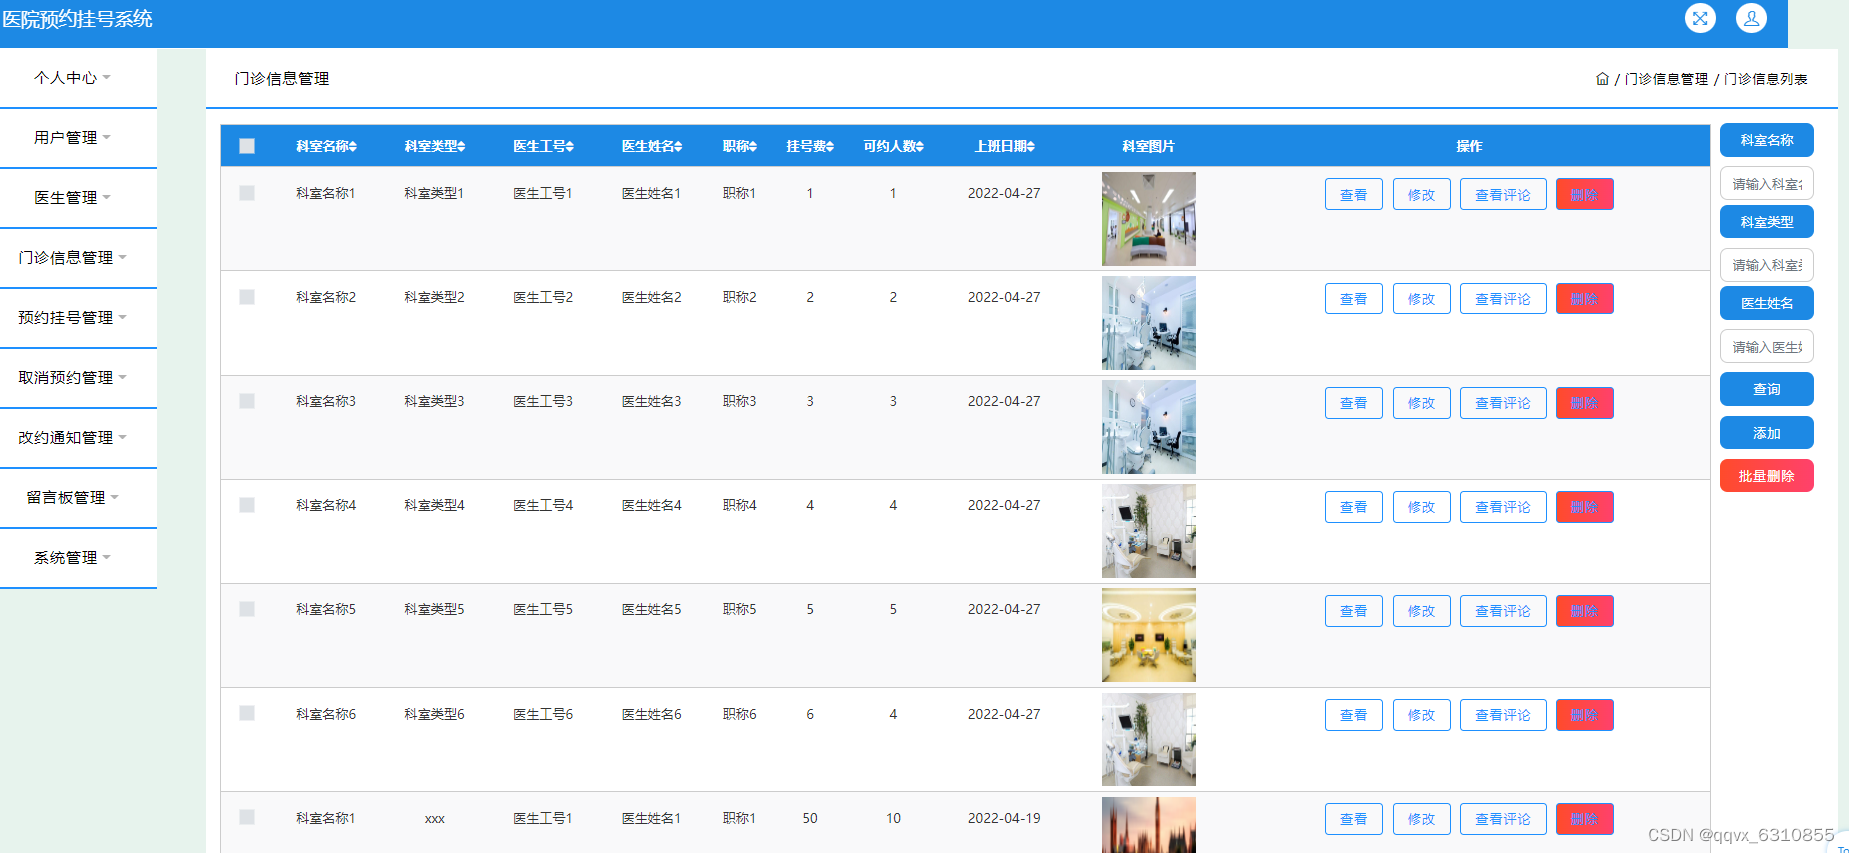Check the row checkbox for 科室名称3
Screen dimensions: 1849x853
[247, 401]
